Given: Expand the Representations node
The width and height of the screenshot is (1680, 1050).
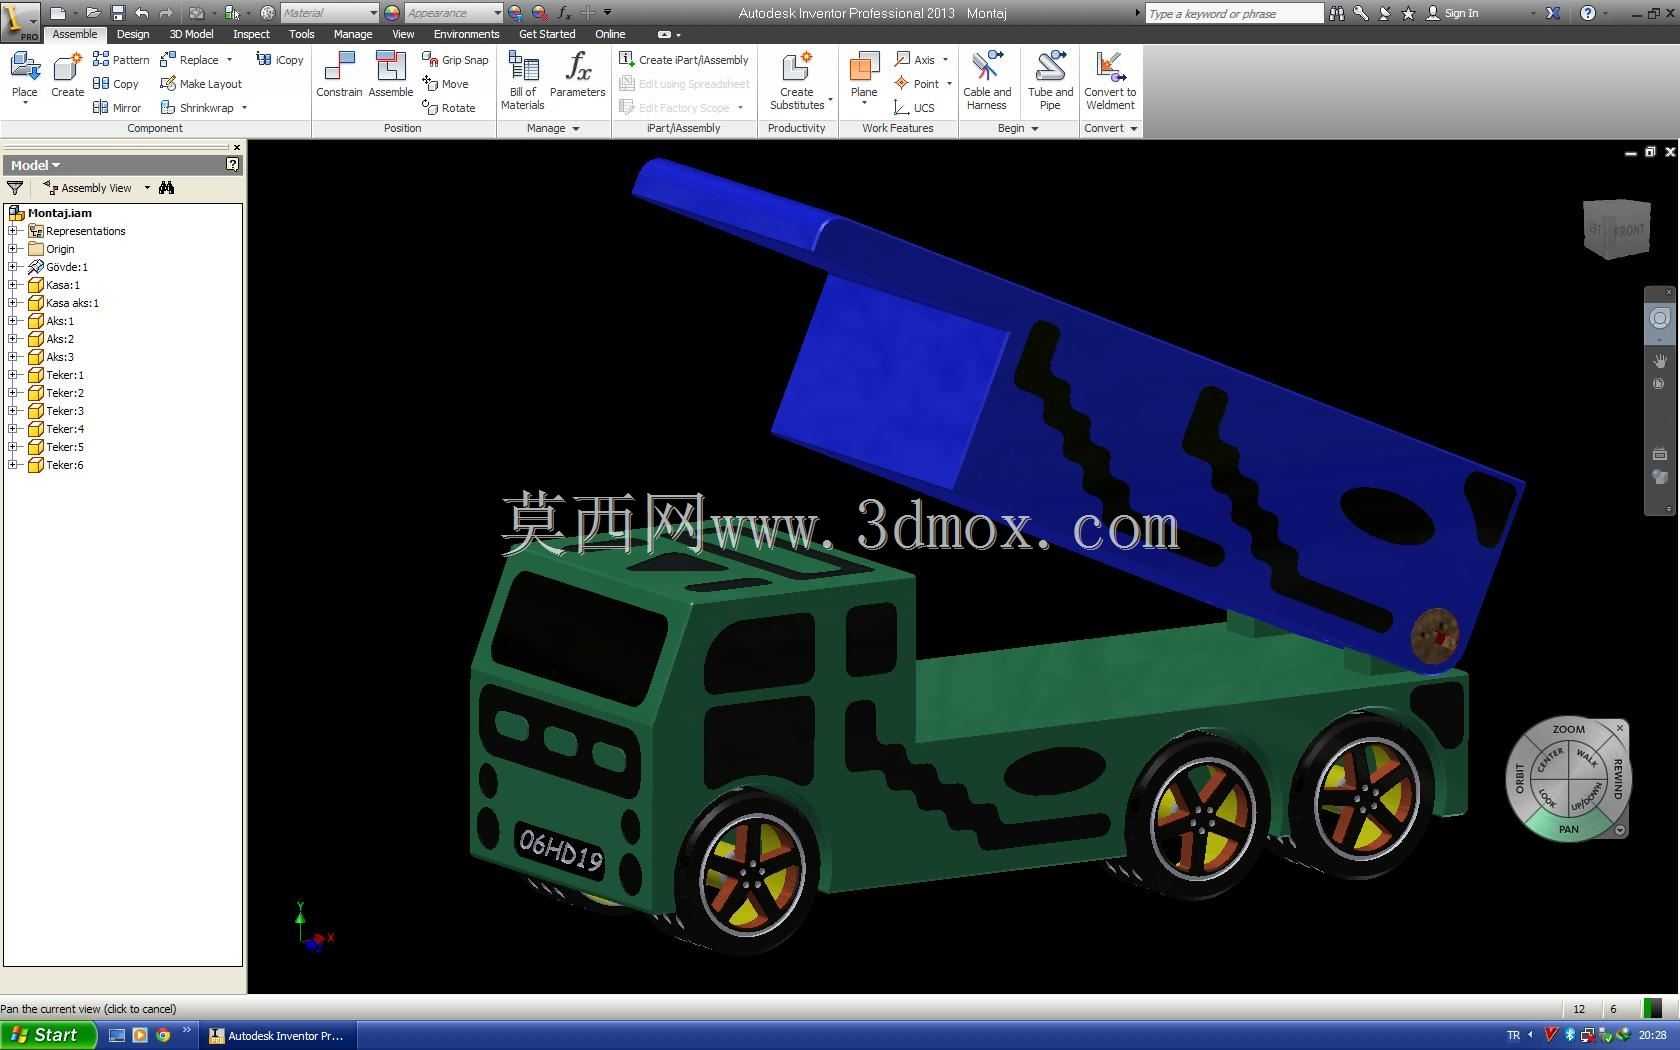Looking at the screenshot, I should tap(14, 231).
